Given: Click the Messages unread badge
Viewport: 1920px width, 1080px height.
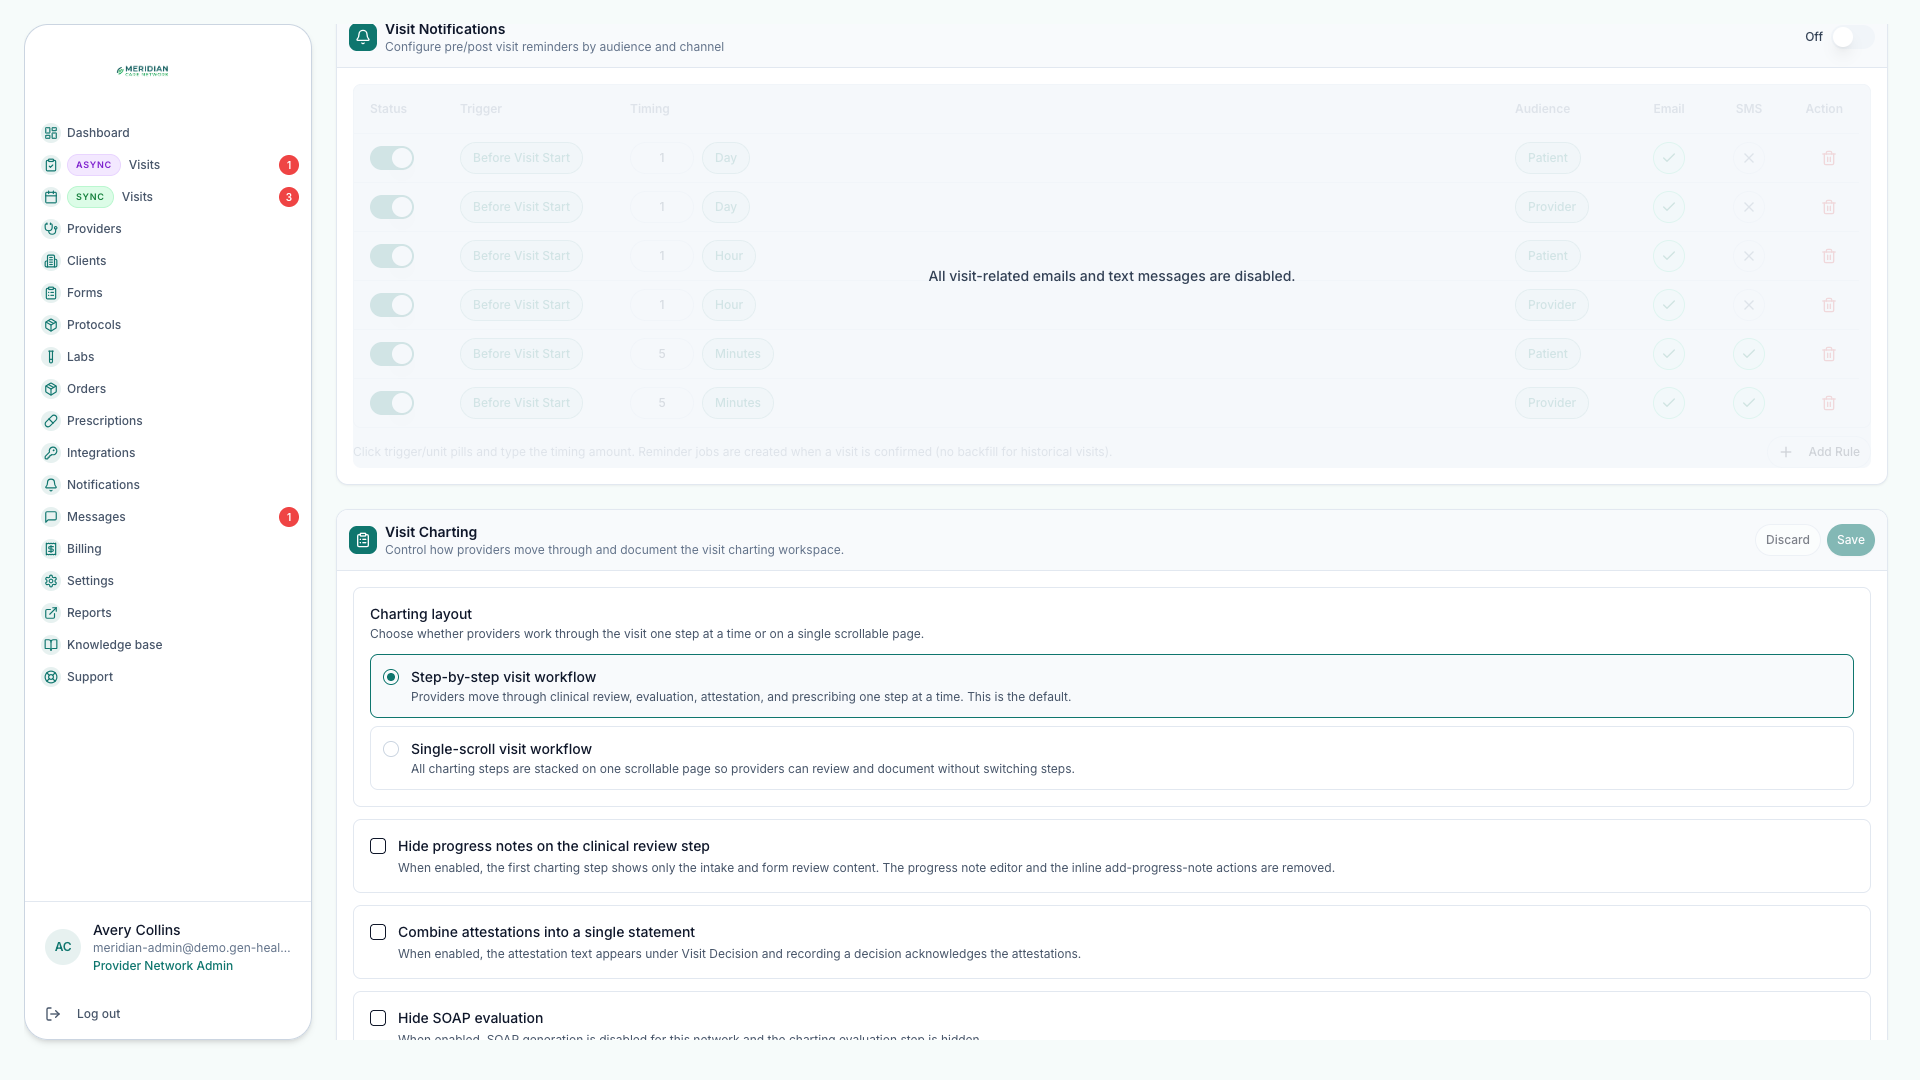Looking at the screenshot, I should coord(289,517).
